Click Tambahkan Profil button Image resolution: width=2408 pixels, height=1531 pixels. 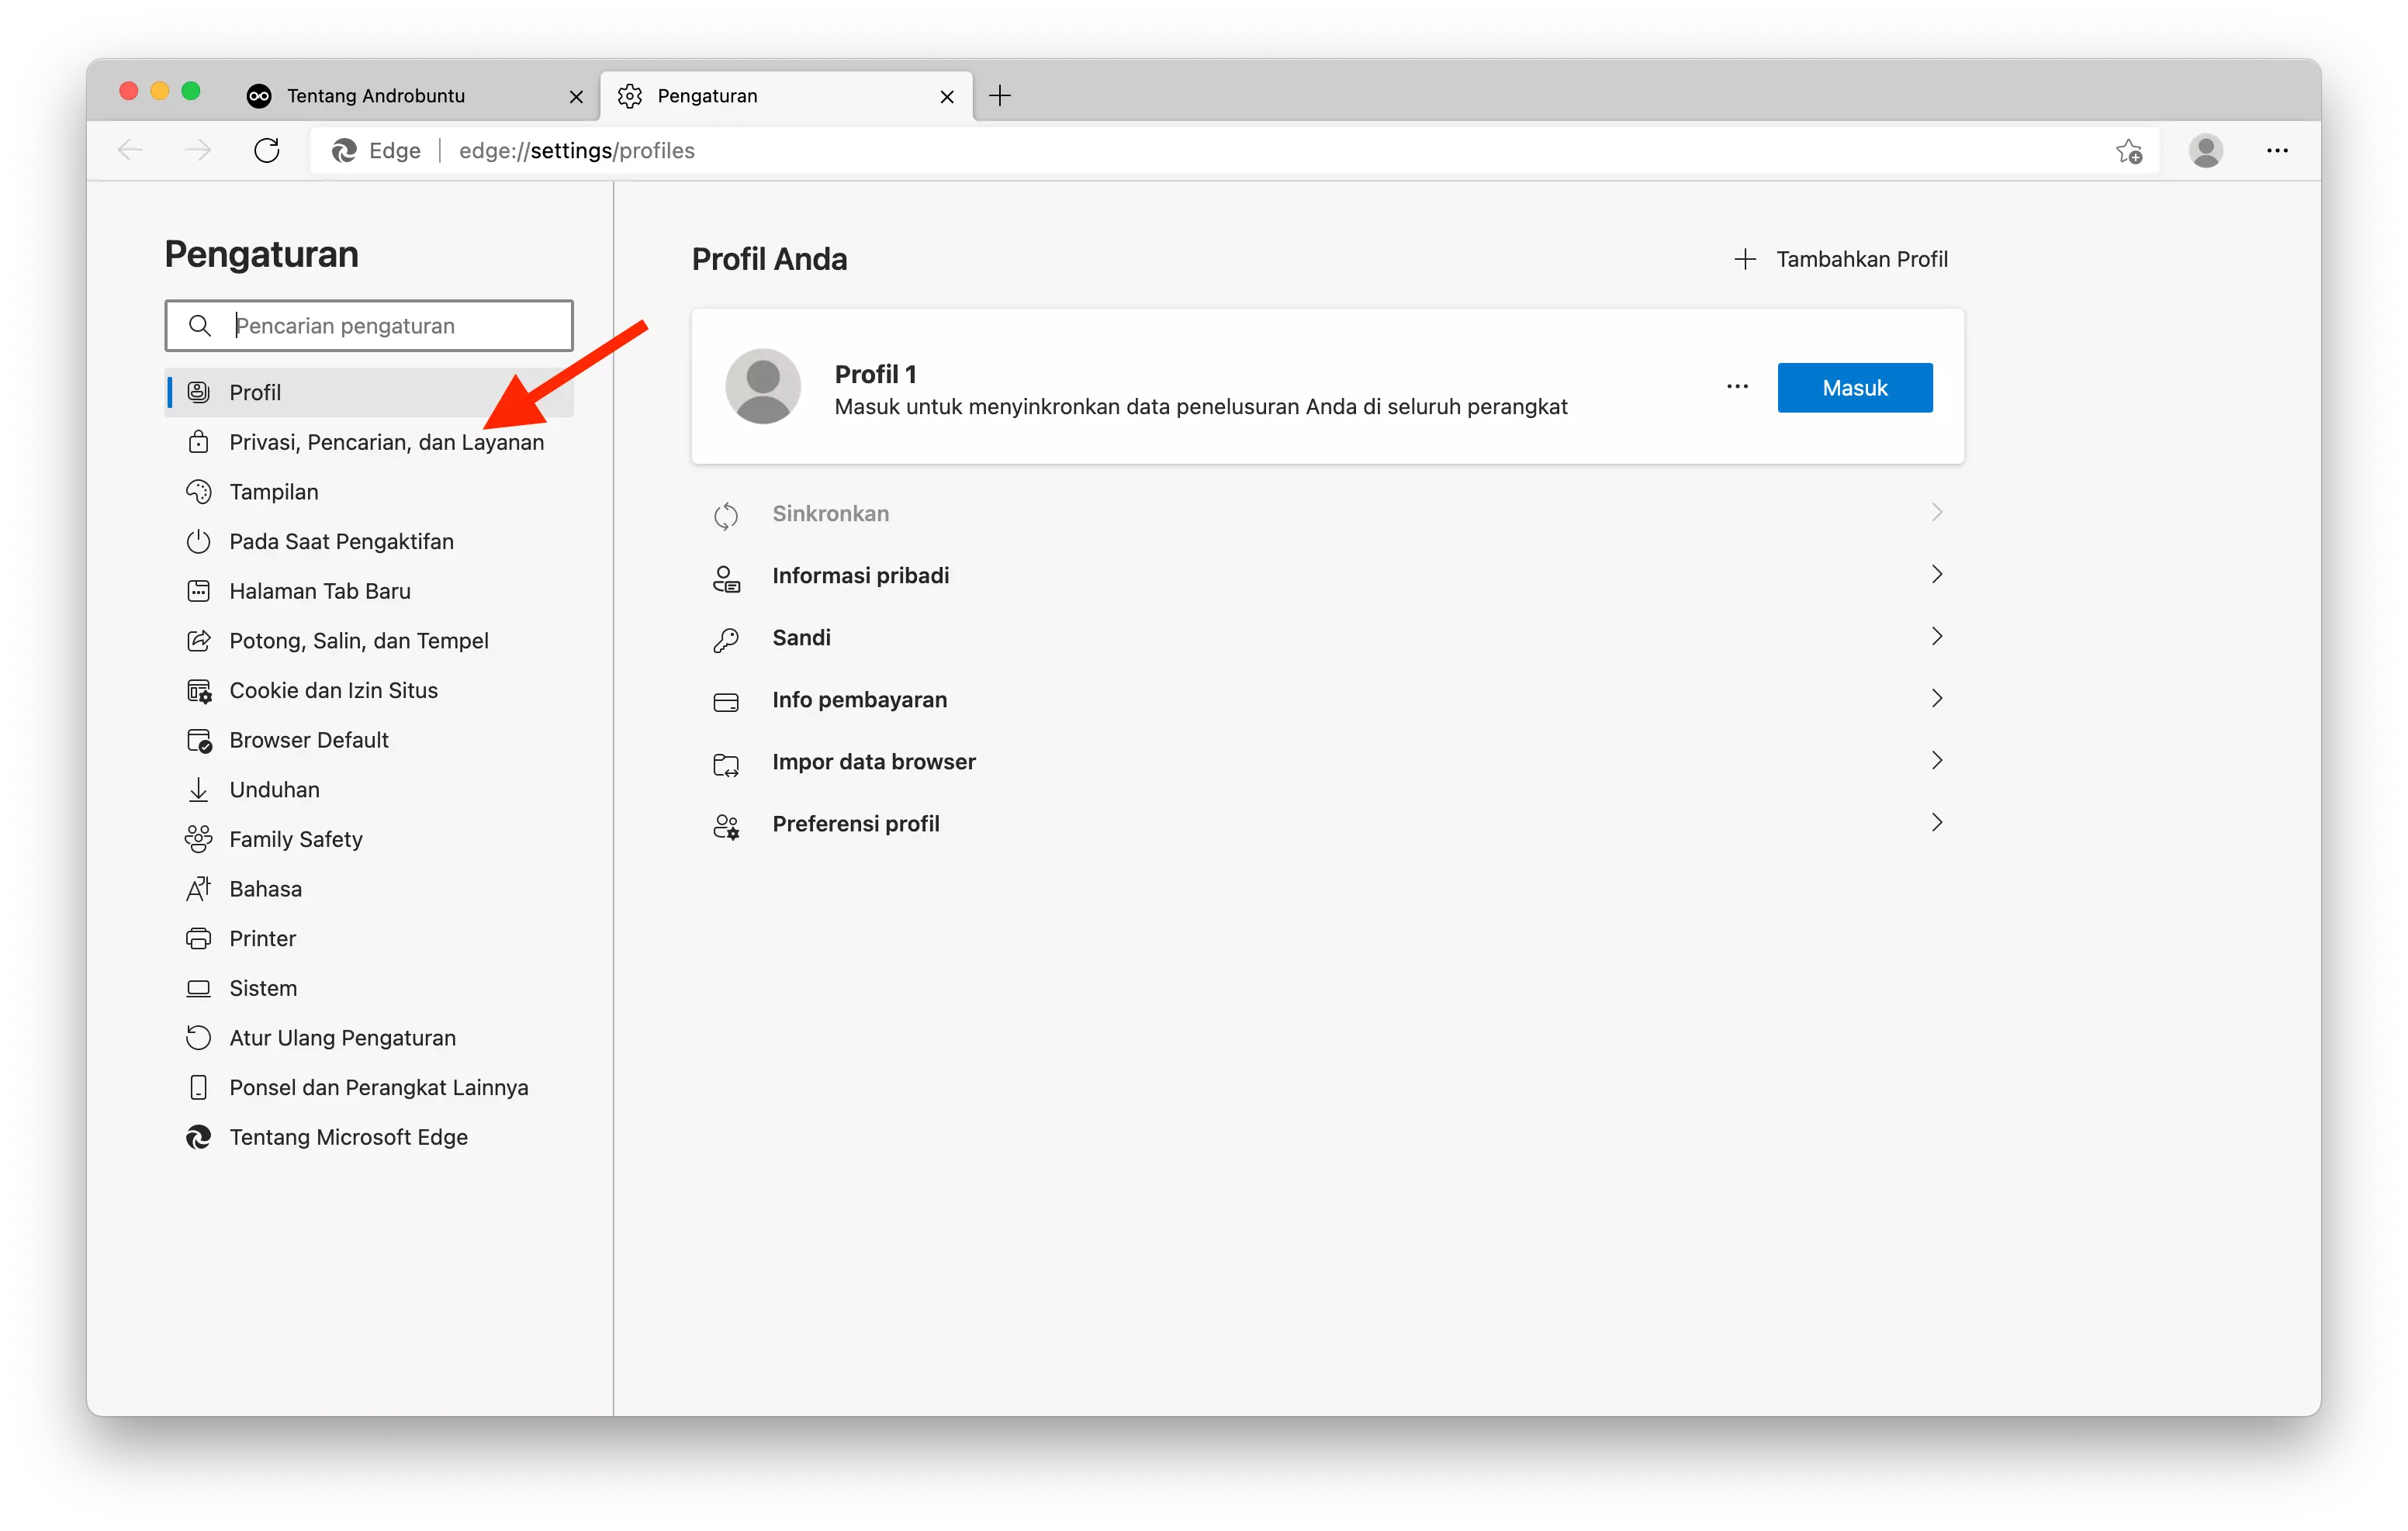coord(1839,257)
